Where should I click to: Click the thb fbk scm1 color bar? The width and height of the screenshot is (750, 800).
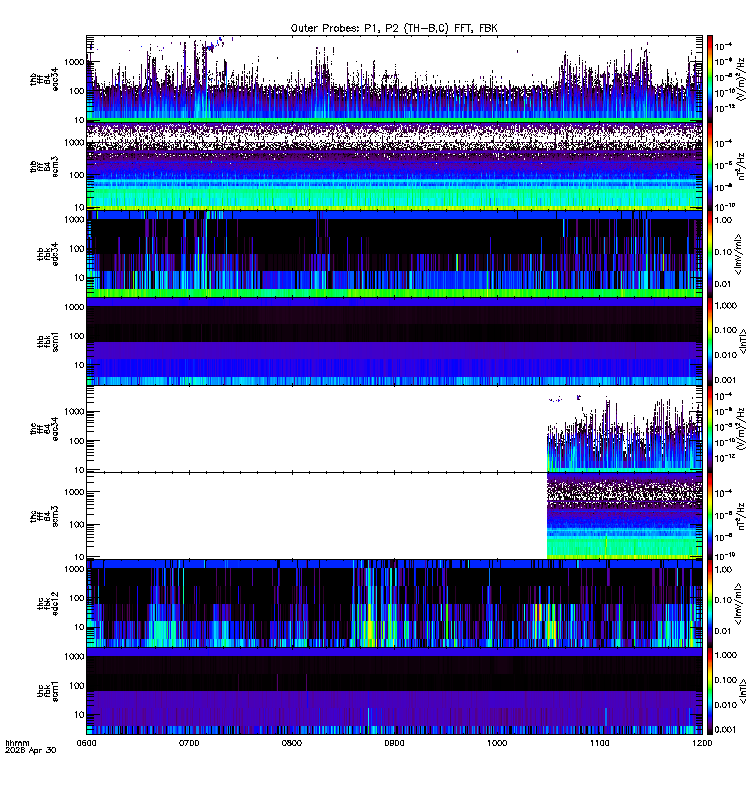click(709, 341)
